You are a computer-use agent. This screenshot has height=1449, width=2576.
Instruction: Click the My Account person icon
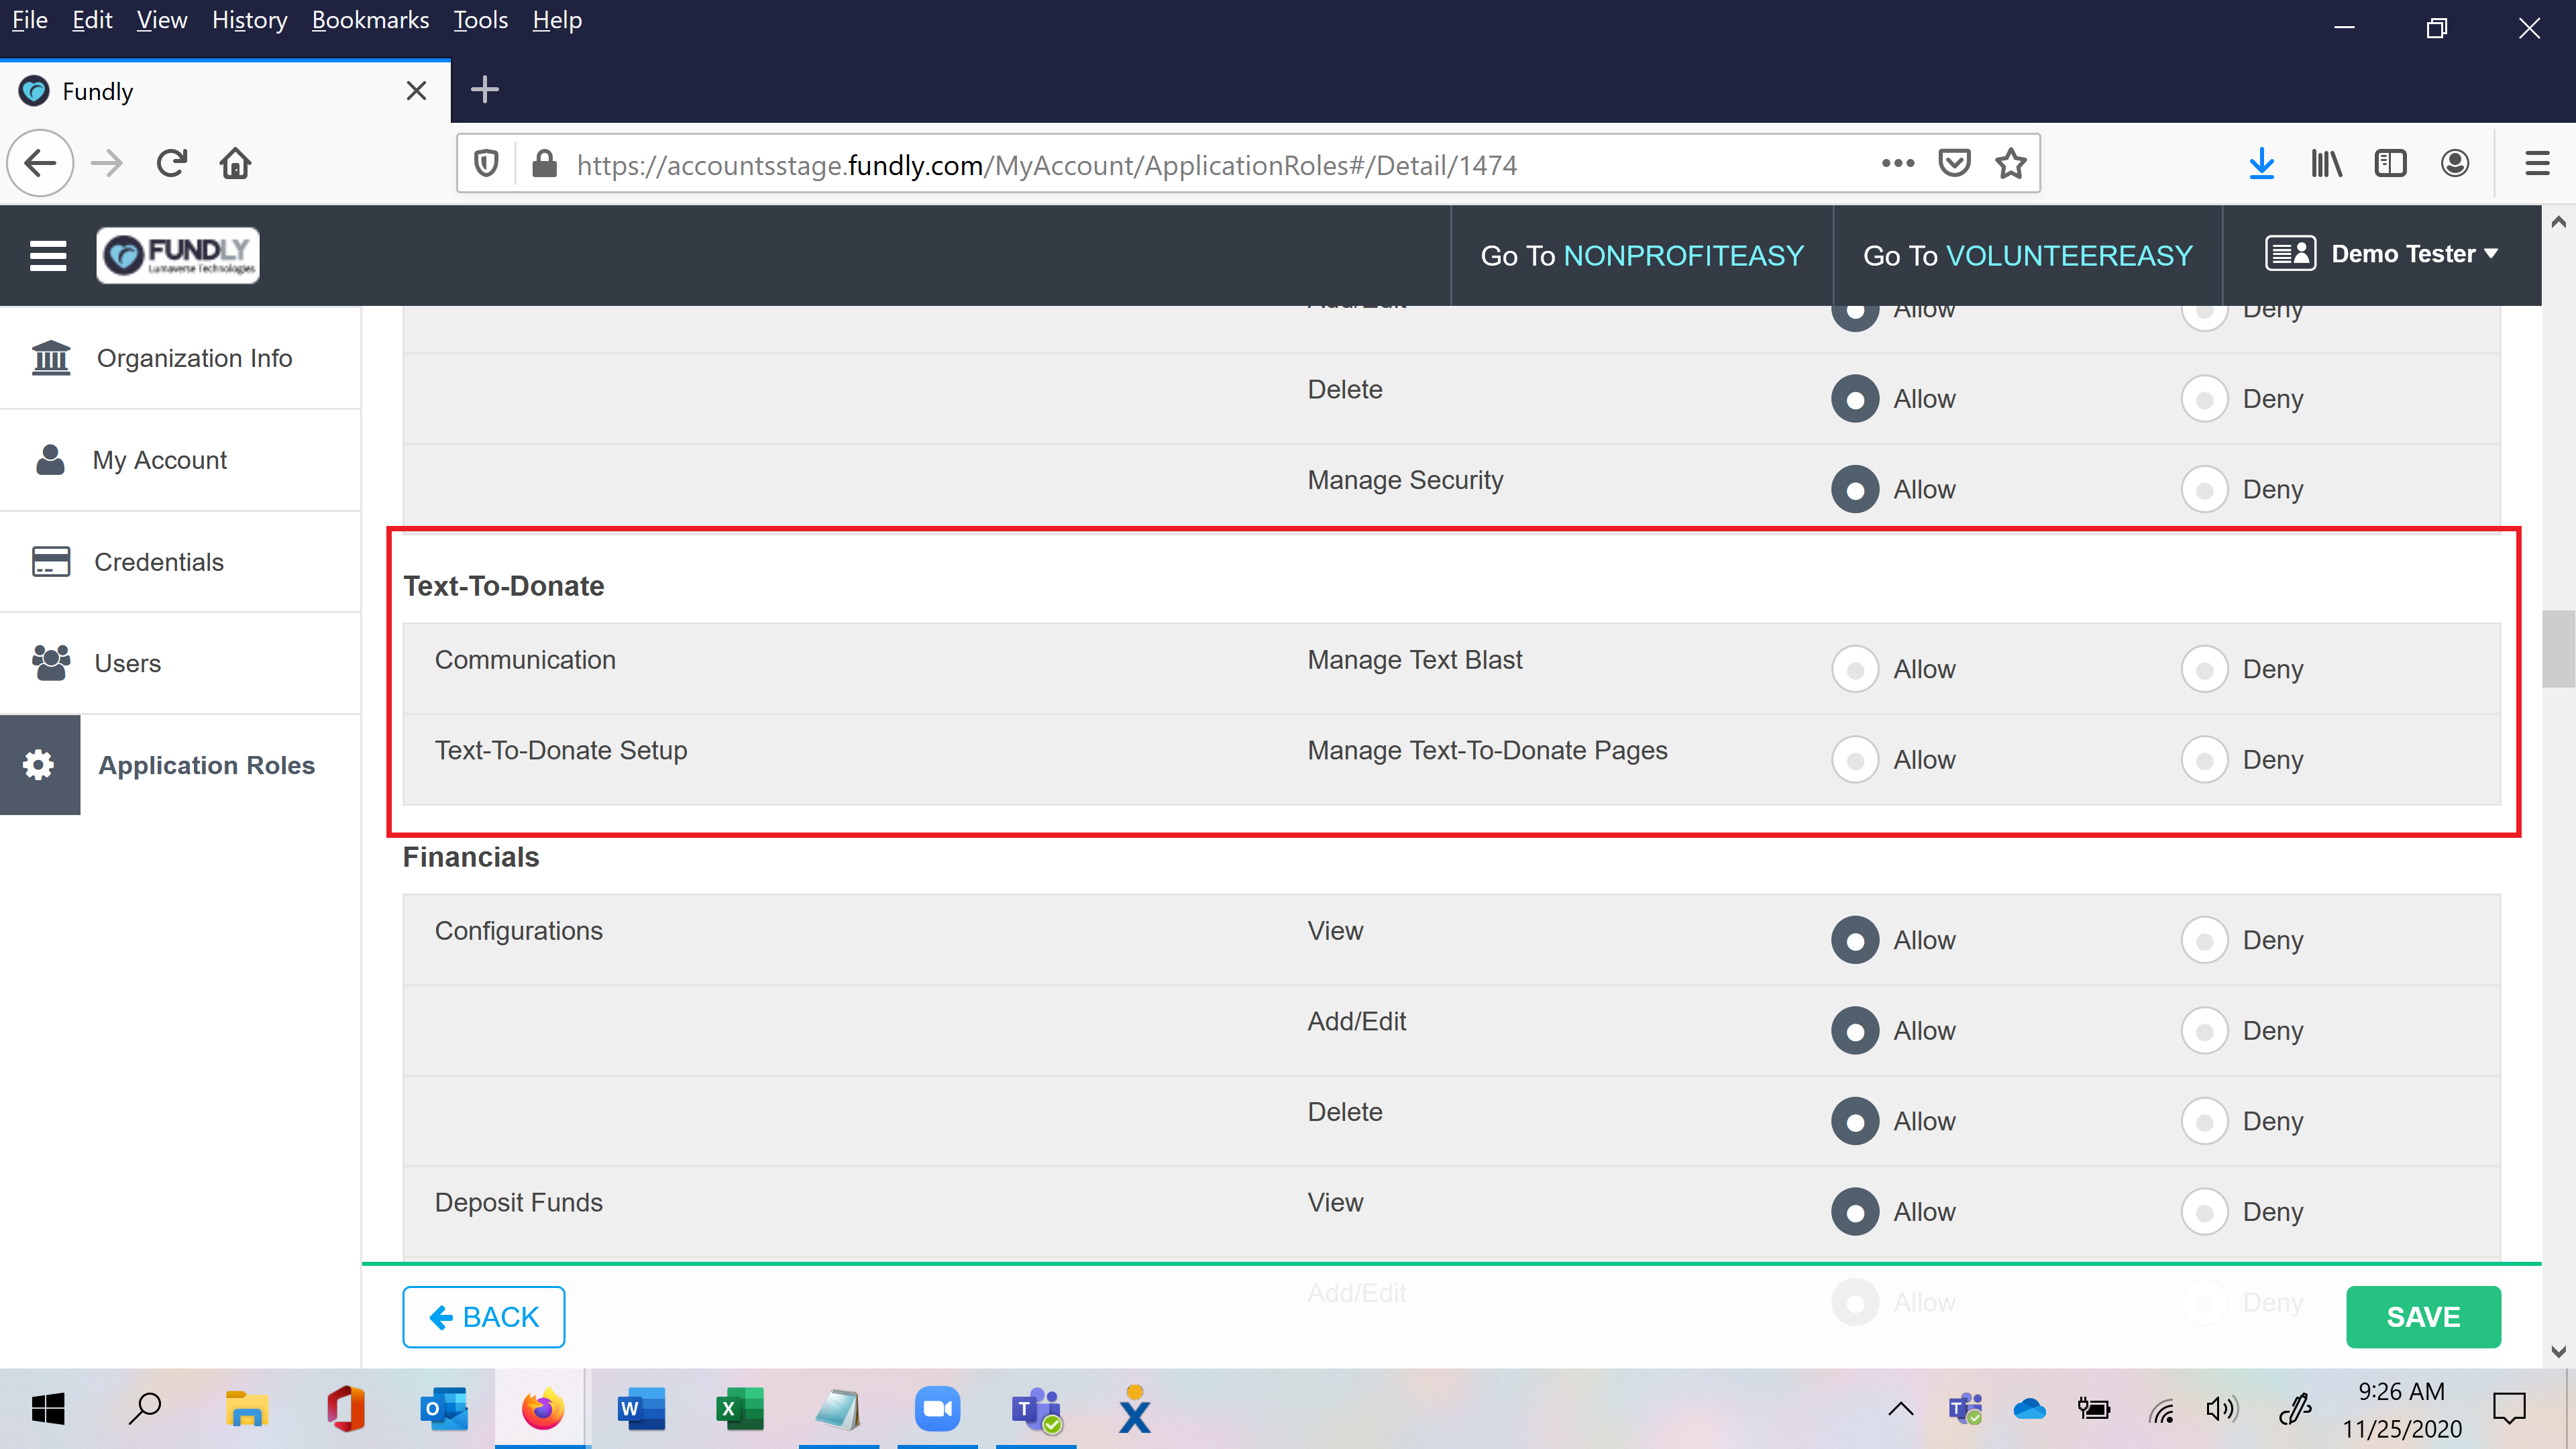[x=50, y=460]
